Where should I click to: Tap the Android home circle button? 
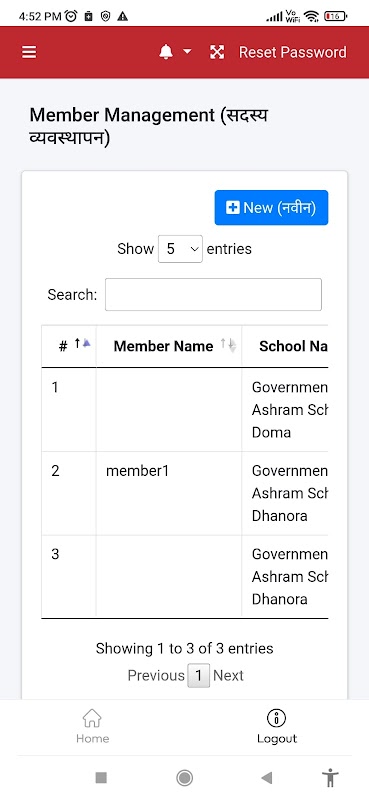(x=184, y=778)
